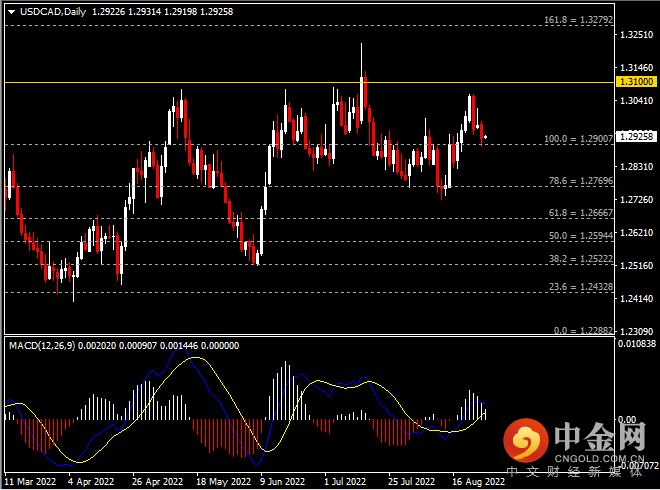The width and height of the screenshot is (660, 490).
Task: Click price scale value 1.24140
Action: pos(636,298)
